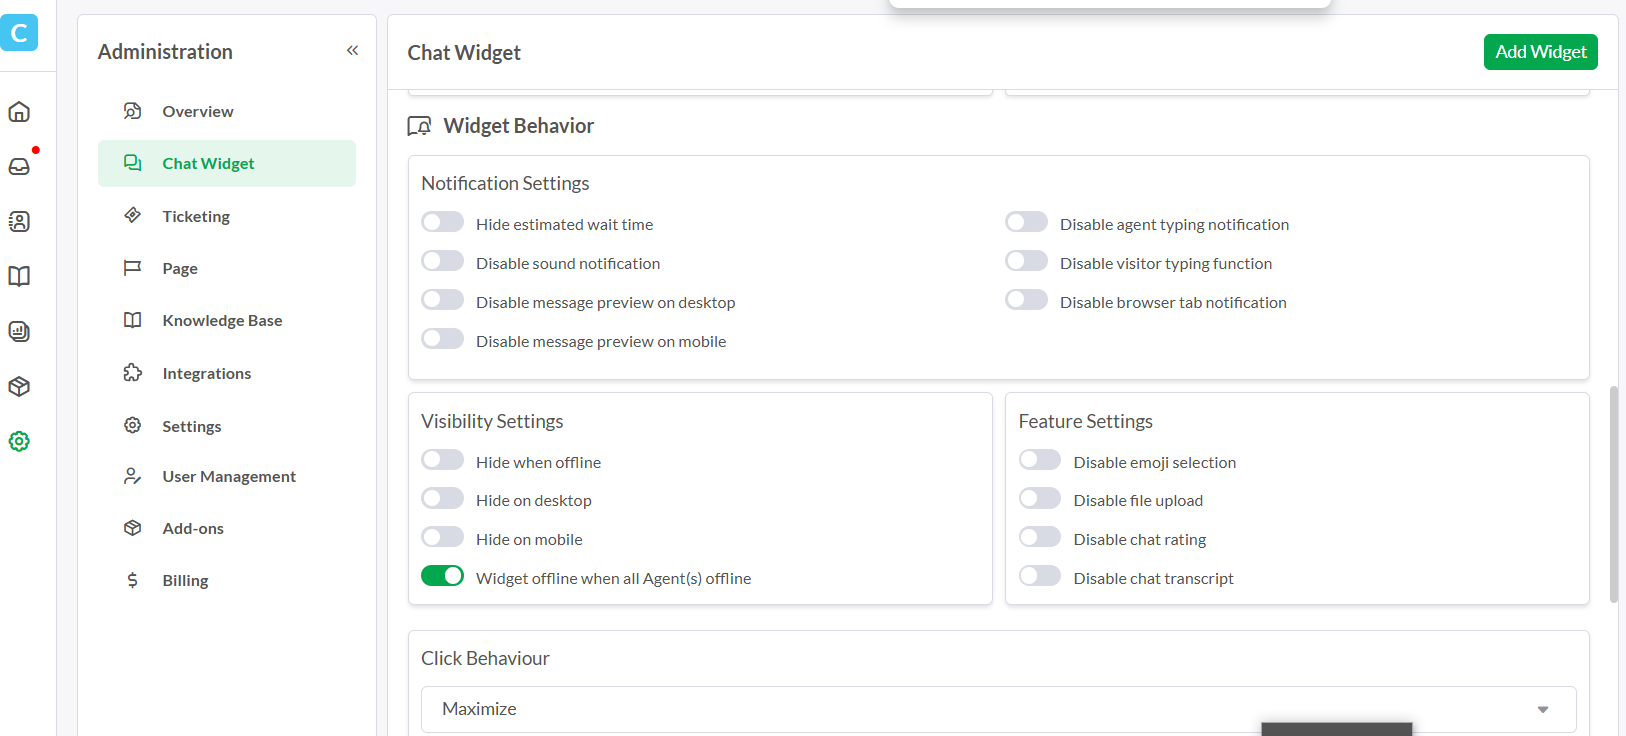
Task: Click the blue C app logo
Action: [x=19, y=33]
